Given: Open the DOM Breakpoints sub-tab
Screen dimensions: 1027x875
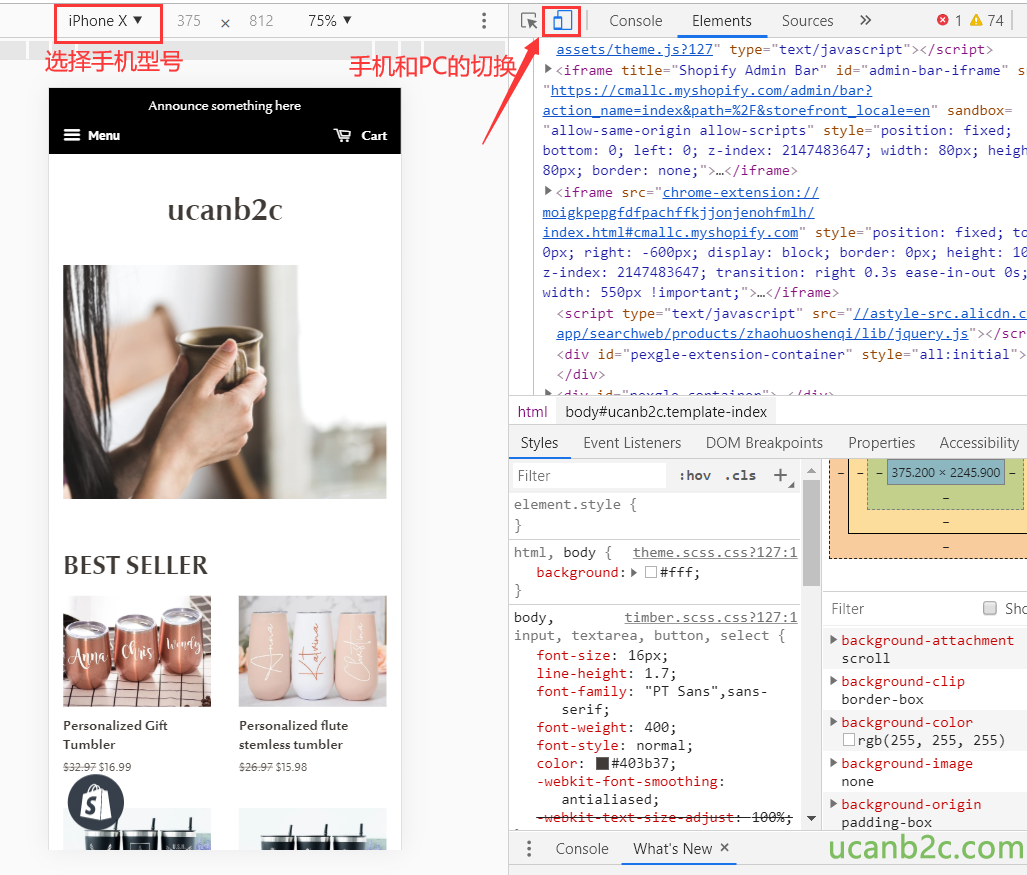Looking at the screenshot, I should point(764,443).
